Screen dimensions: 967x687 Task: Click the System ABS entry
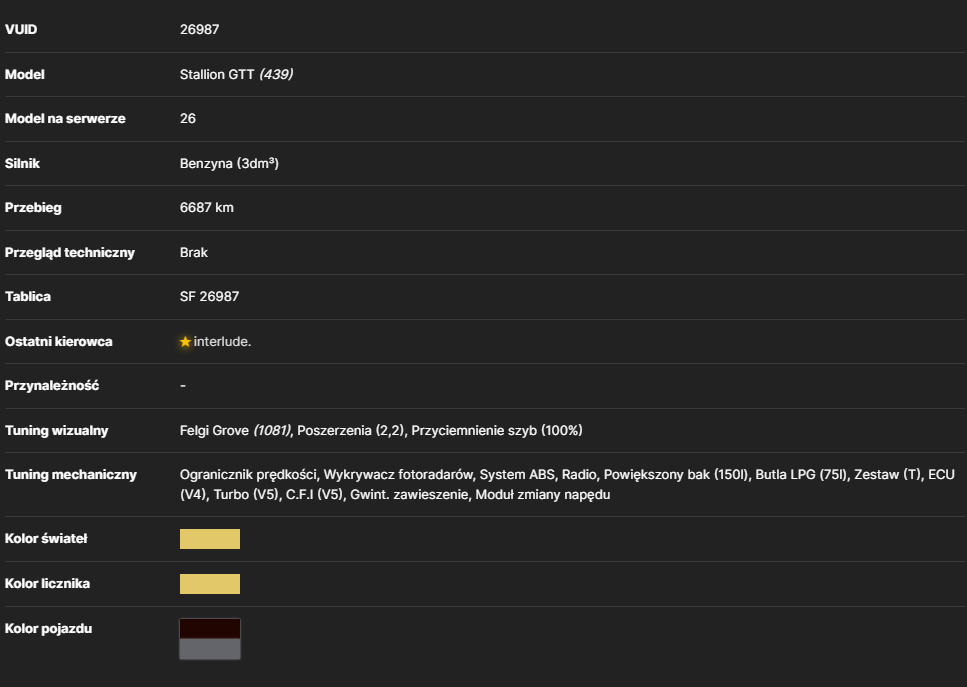(x=517, y=475)
